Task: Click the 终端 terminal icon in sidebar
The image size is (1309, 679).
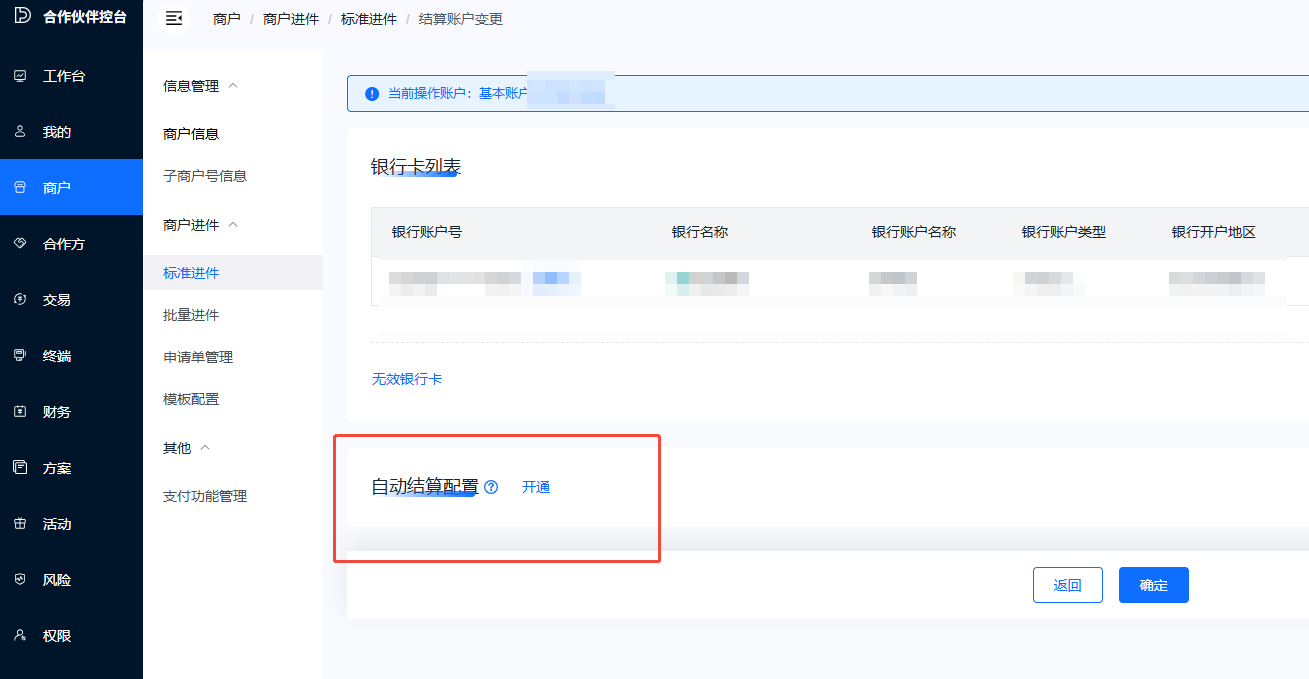Action: (x=20, y=356)
